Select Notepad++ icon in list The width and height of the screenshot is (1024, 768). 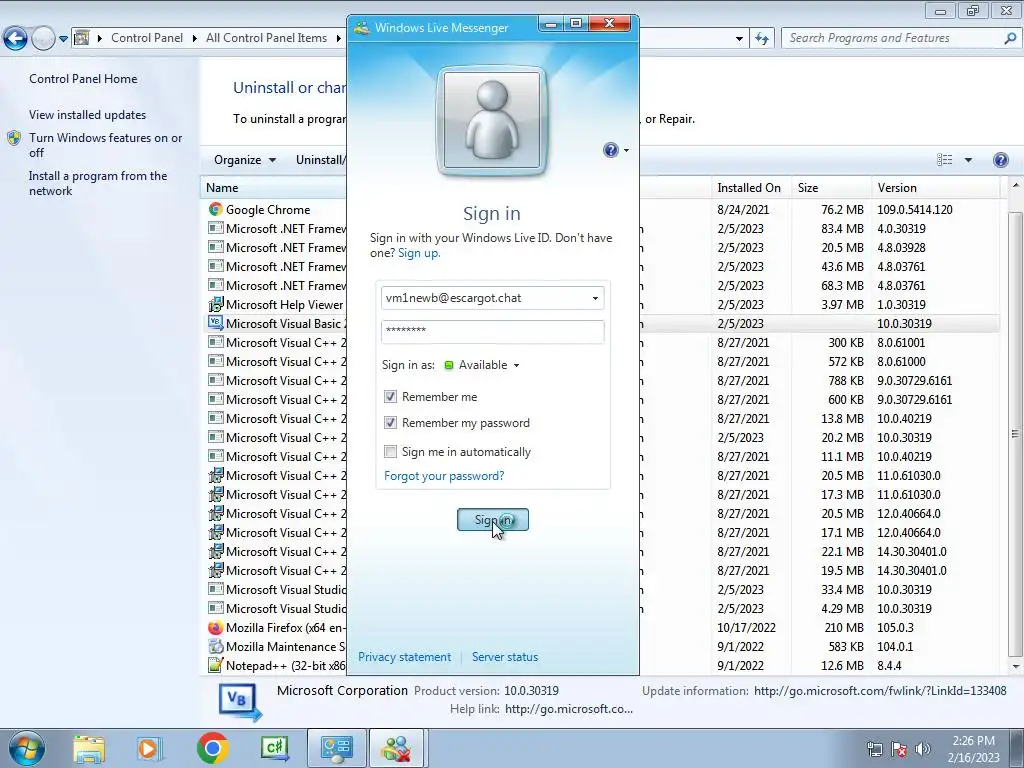coord(216,665)
